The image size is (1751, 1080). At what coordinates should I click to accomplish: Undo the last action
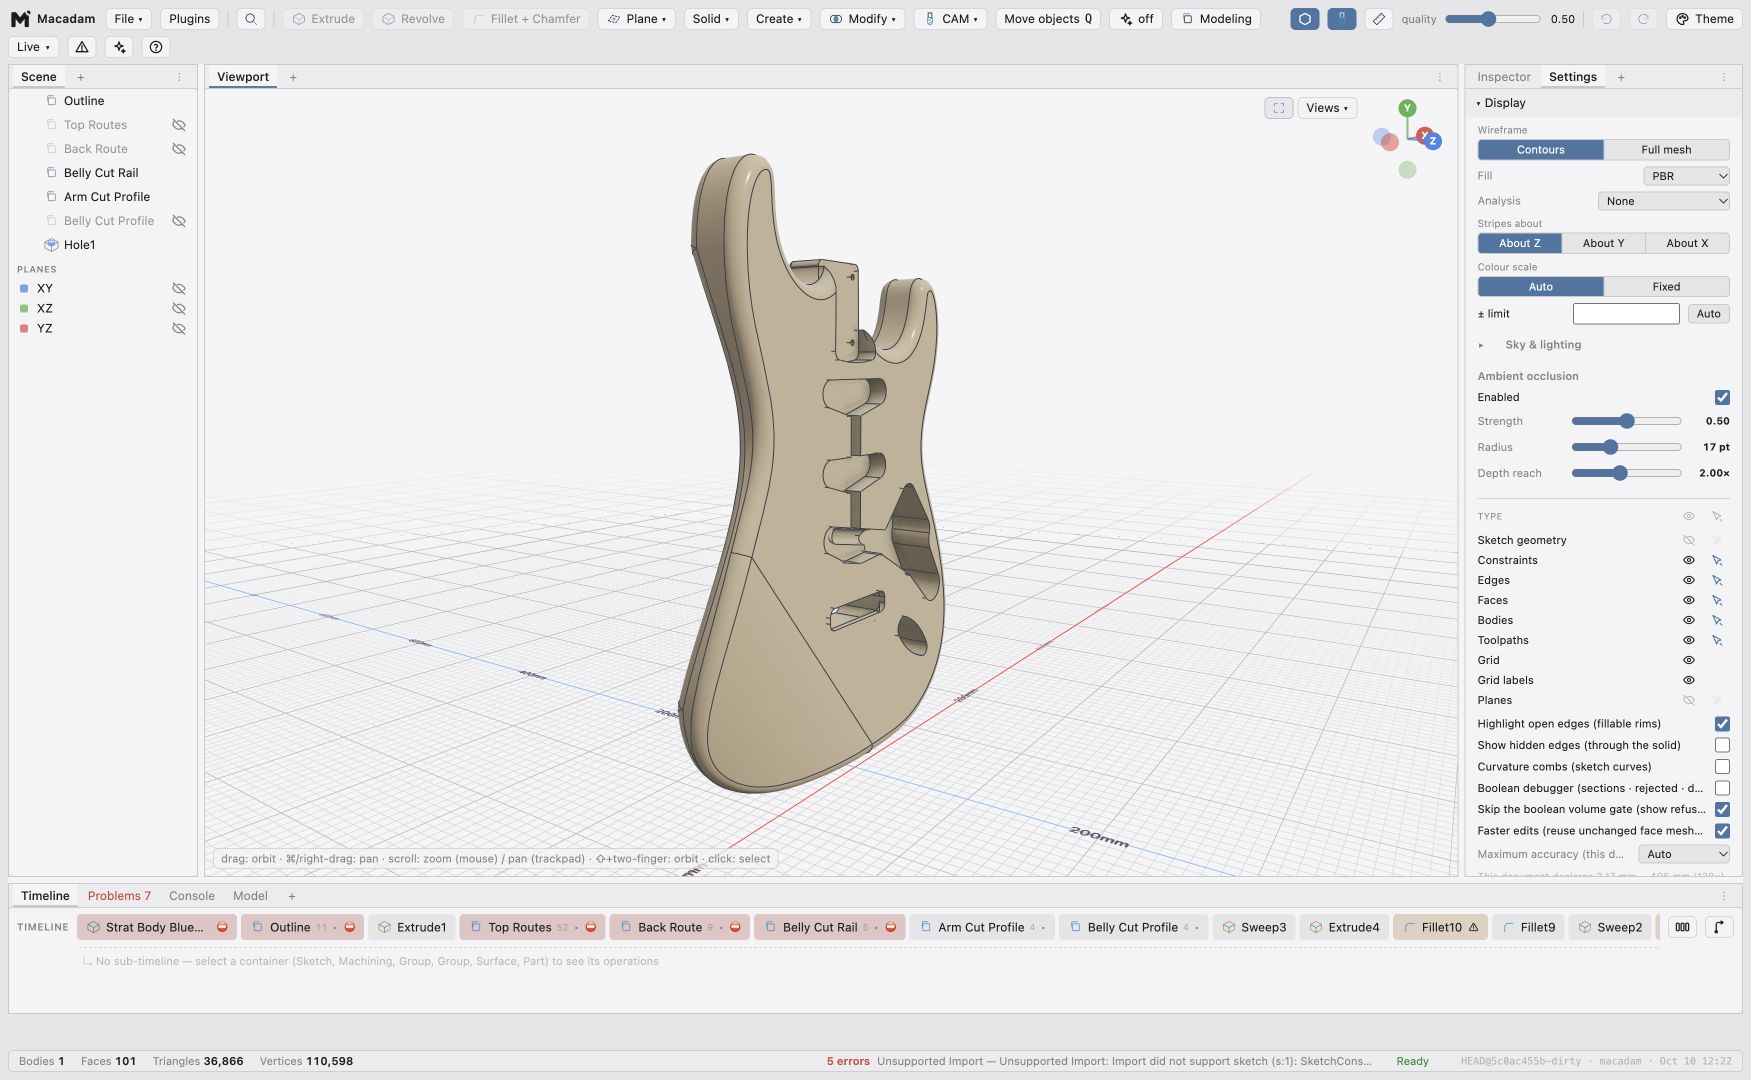[1606, 19]
